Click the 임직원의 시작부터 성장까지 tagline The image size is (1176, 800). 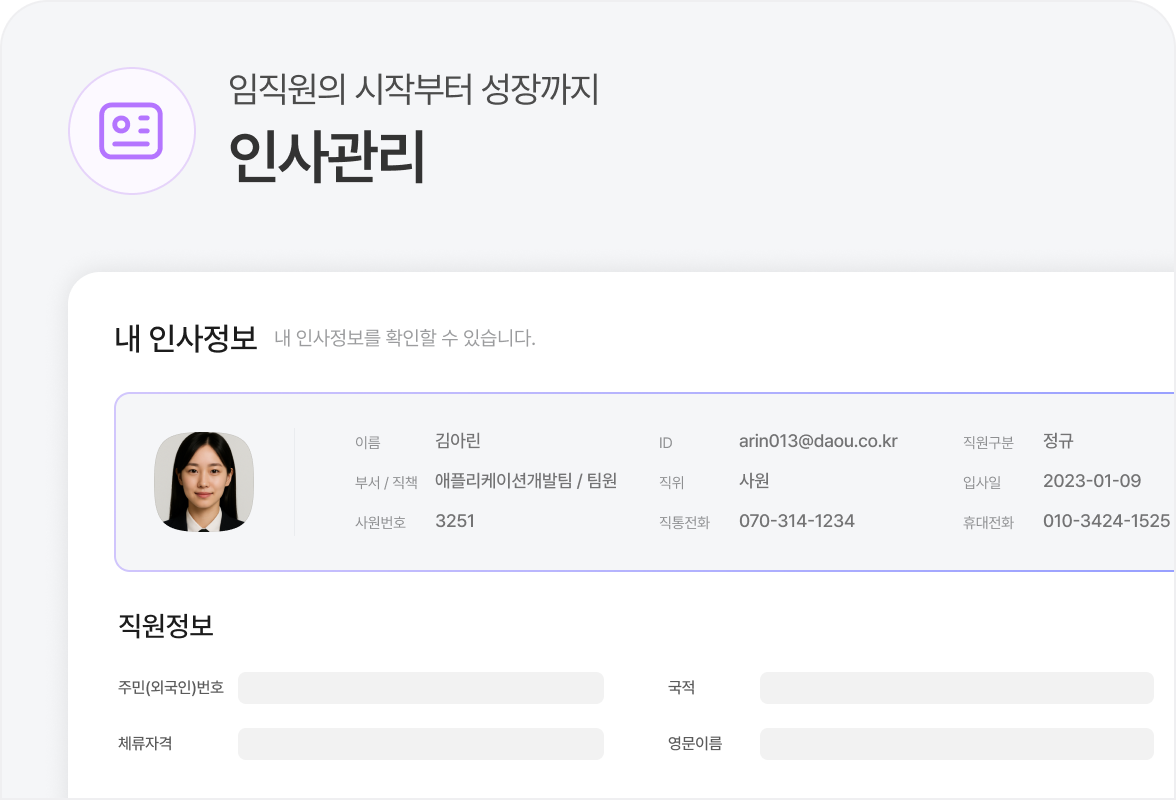(x=413, y=89)
